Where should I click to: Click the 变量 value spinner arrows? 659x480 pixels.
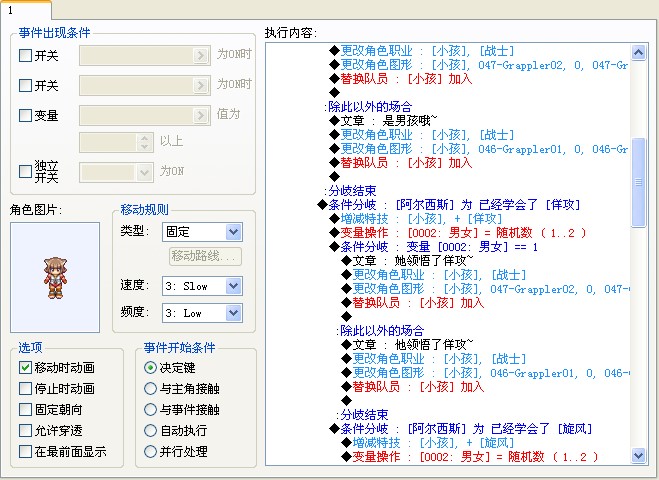(145, 142)
